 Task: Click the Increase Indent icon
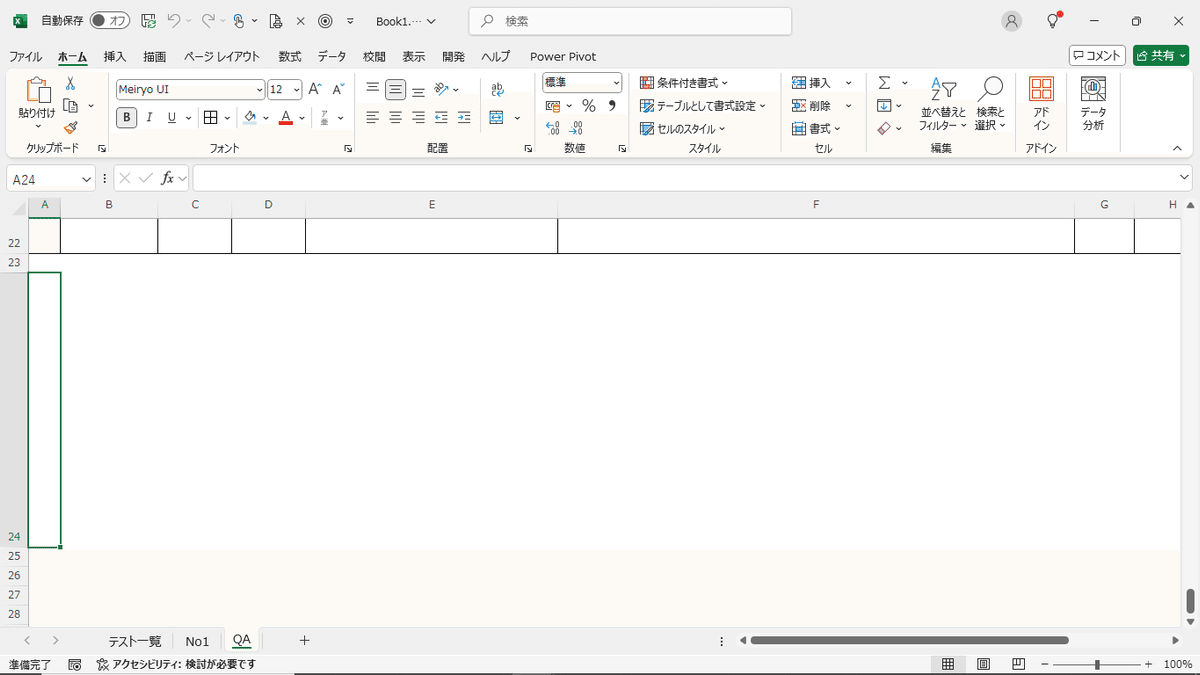click(464, 117)
